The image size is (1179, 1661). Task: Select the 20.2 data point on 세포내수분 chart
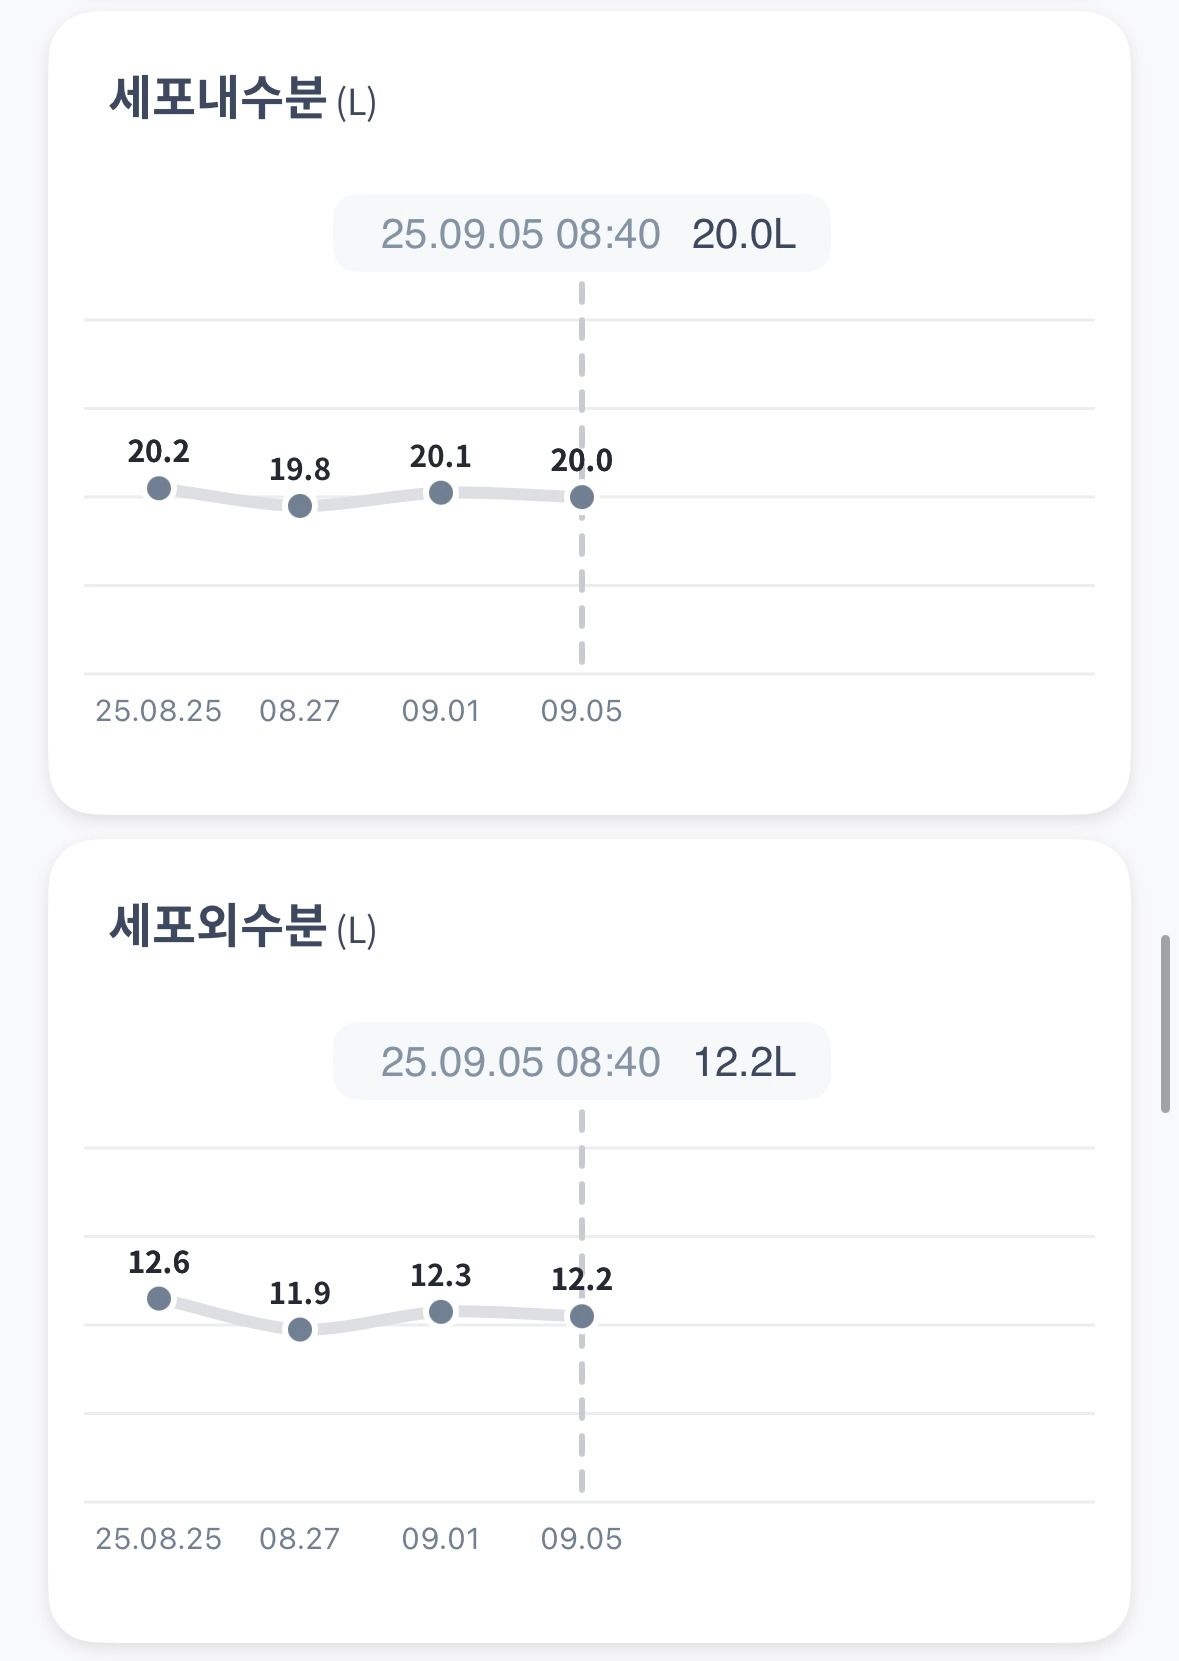(x=159, y=488)
